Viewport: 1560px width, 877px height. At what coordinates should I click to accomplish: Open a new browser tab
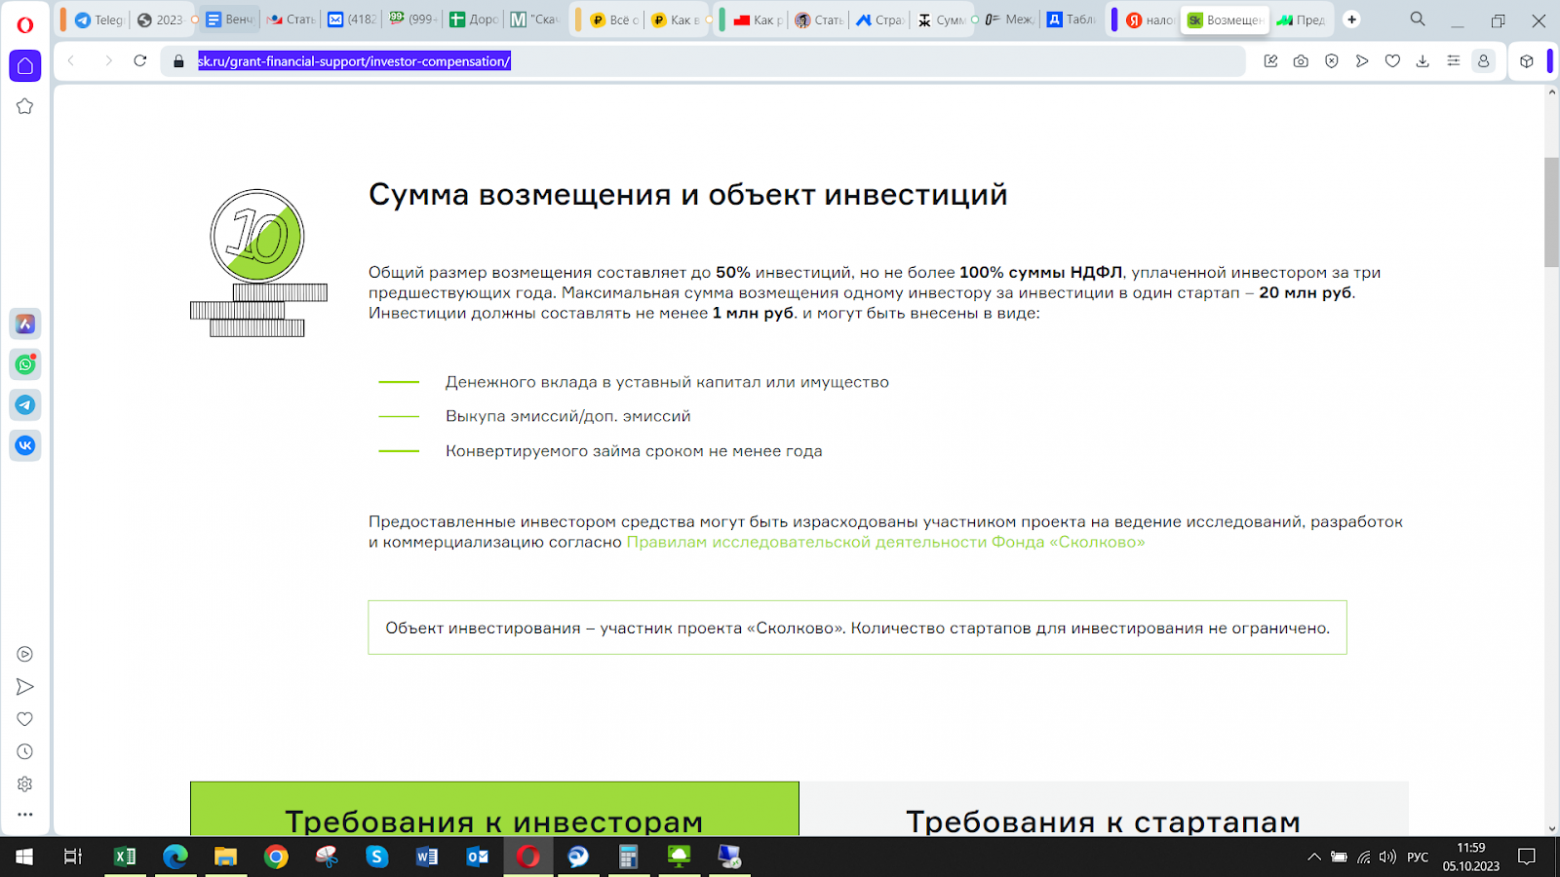[1351, 19]
